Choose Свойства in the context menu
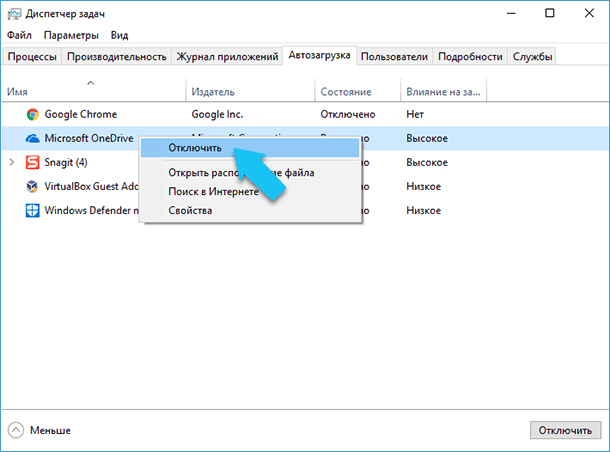This screenshot has height=452, width=610. pyautogui.click(x=250, y=210)
